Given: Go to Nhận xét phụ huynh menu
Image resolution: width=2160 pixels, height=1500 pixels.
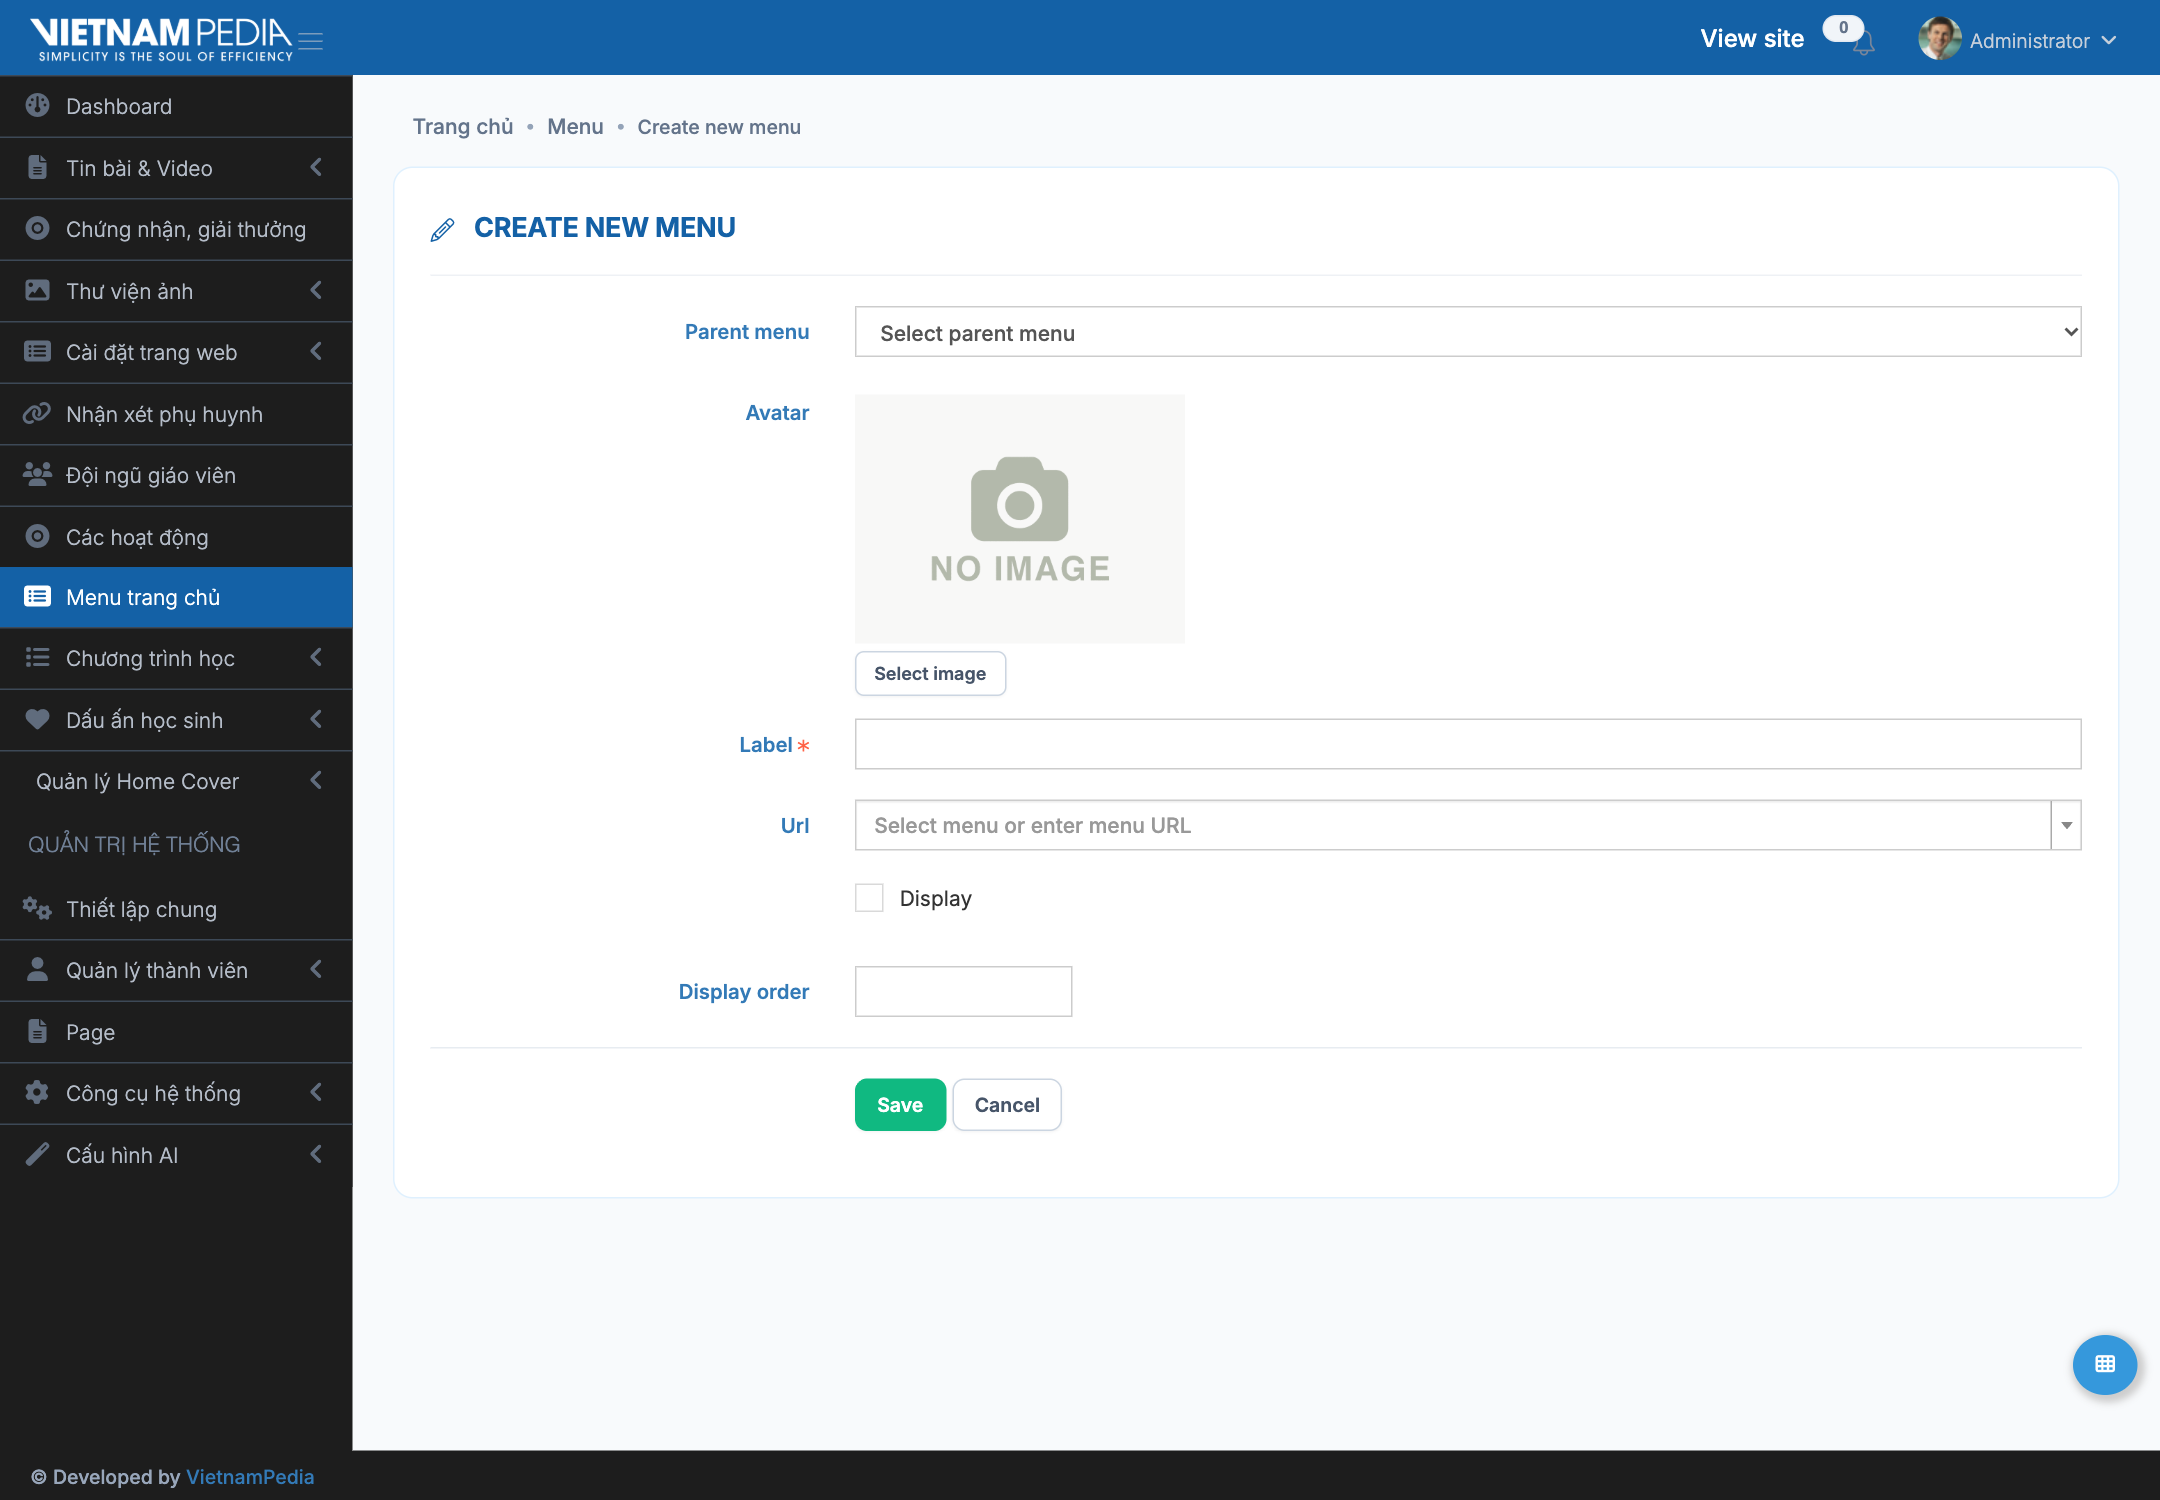Looking at the screenshot, I should coord(176,414).
